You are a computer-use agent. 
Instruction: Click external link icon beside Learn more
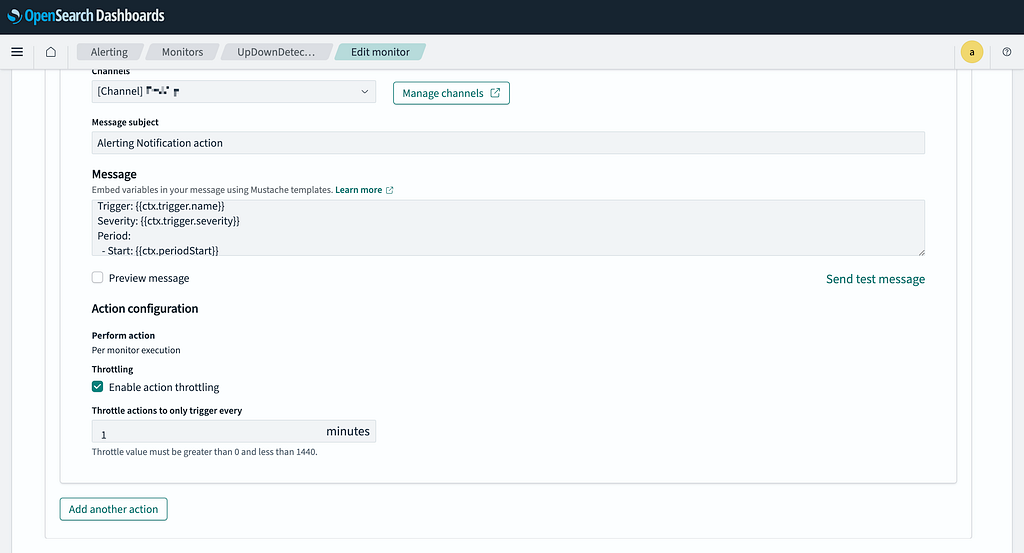pyautogui.click(x=390, y=190)
